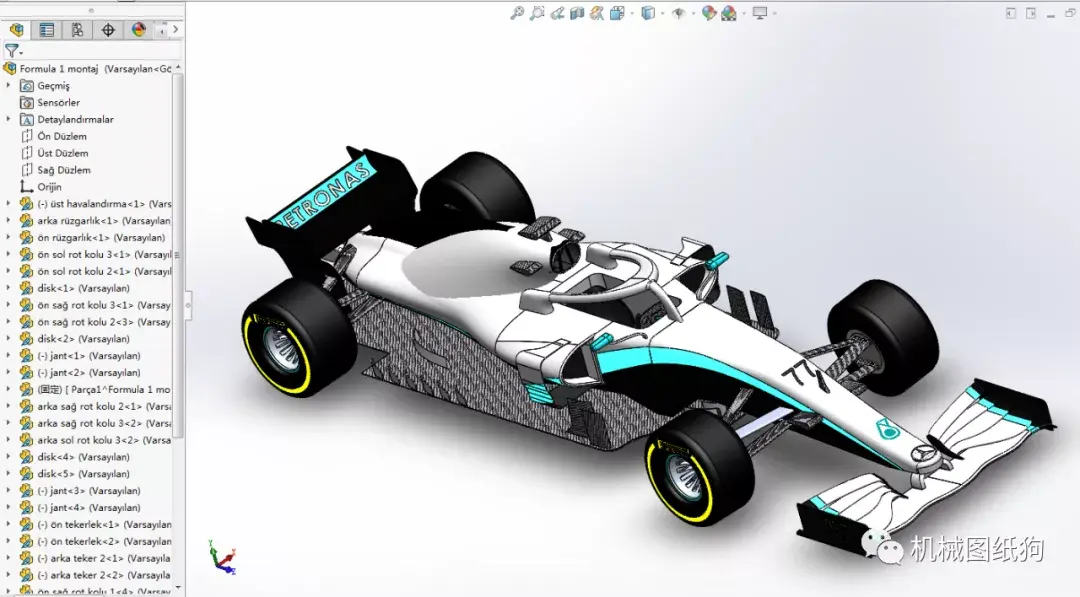Expand (-) jant<4> component

[x=8, y=507]
